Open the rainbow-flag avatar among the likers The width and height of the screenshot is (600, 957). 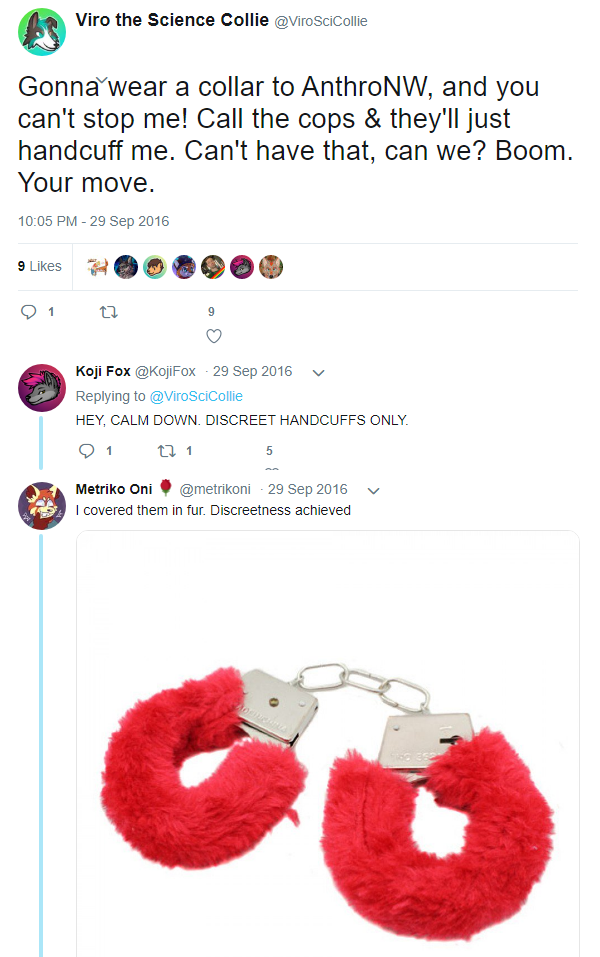[213, 267]
